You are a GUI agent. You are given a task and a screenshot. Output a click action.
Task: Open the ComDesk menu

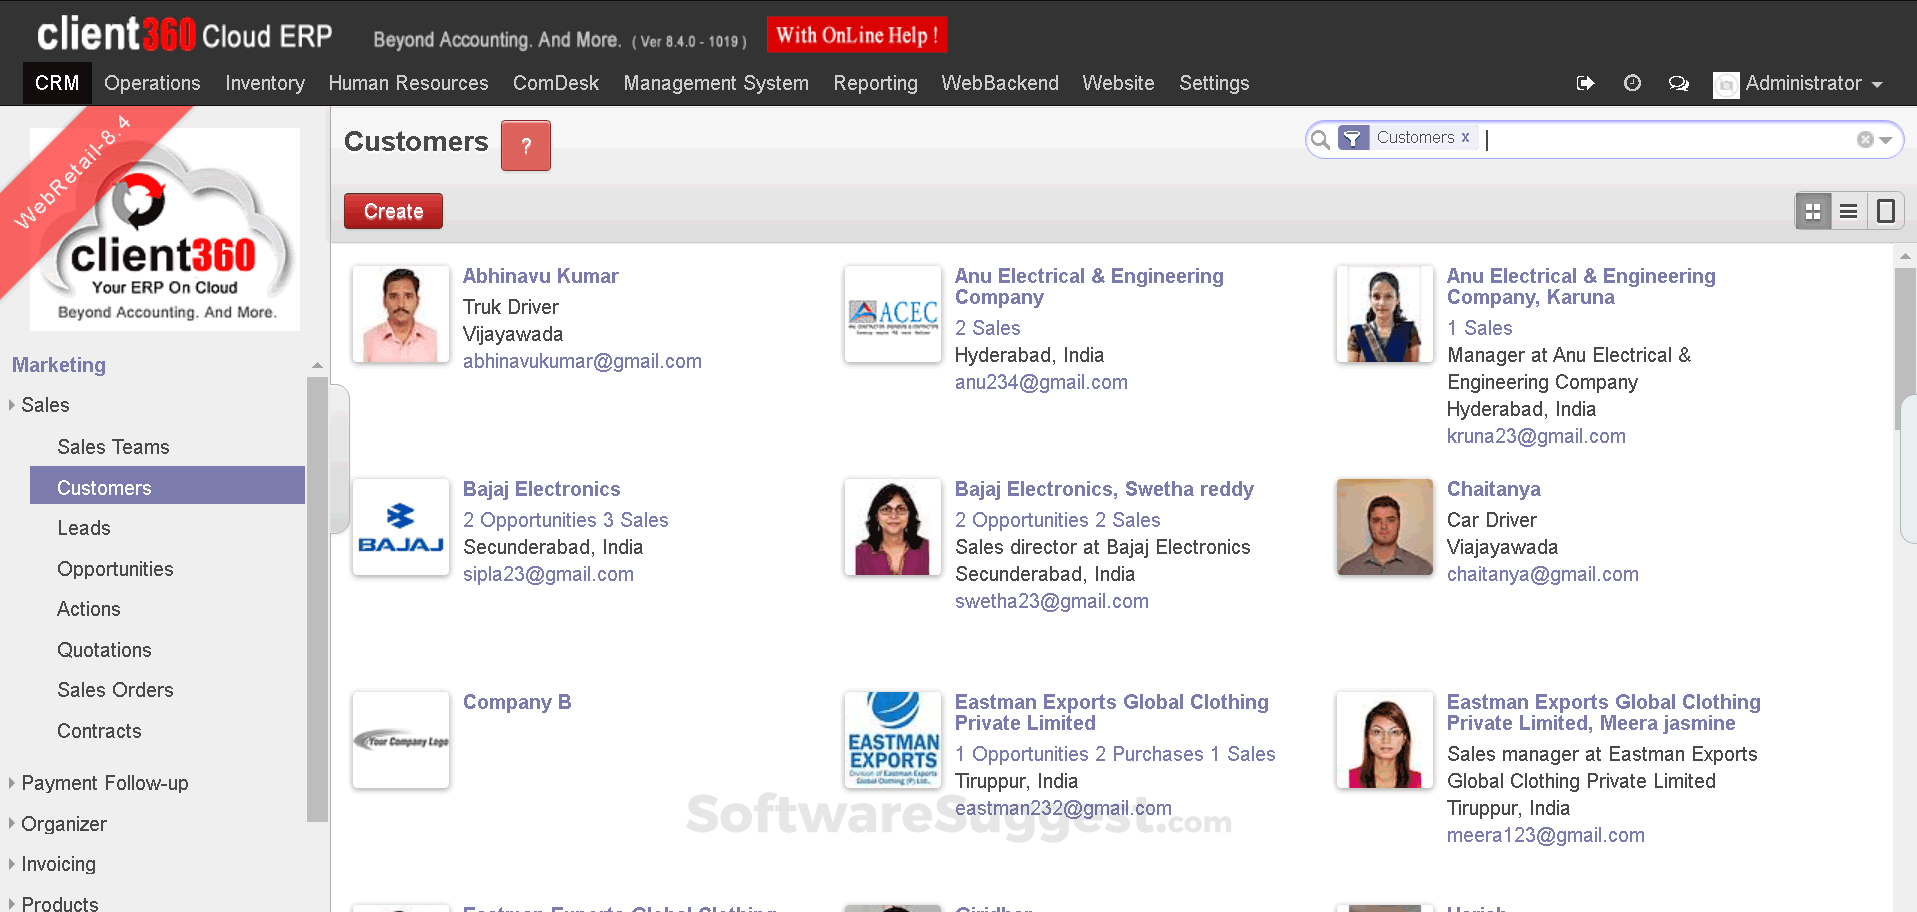pos(556,83)
